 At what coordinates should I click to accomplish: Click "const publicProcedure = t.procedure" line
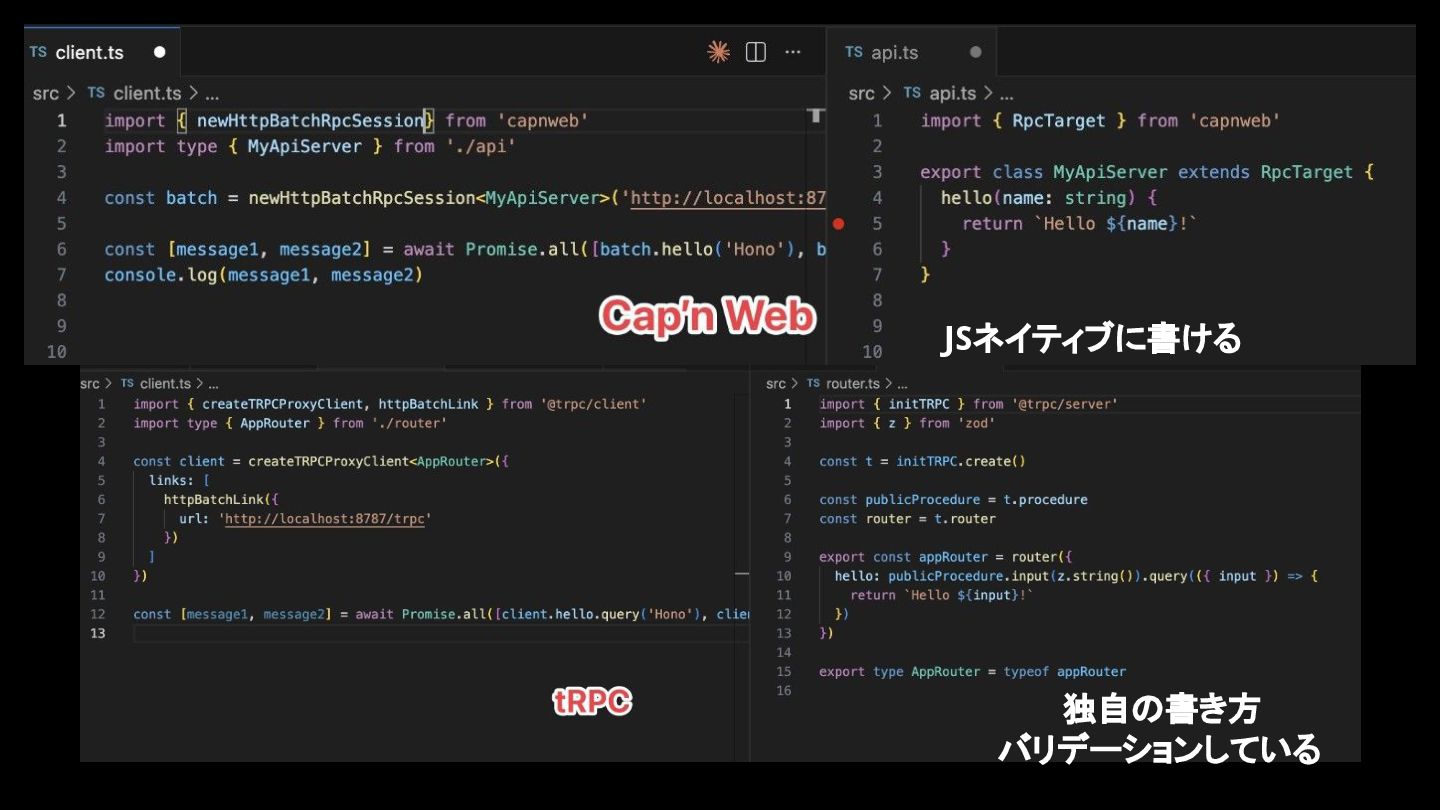953,499
